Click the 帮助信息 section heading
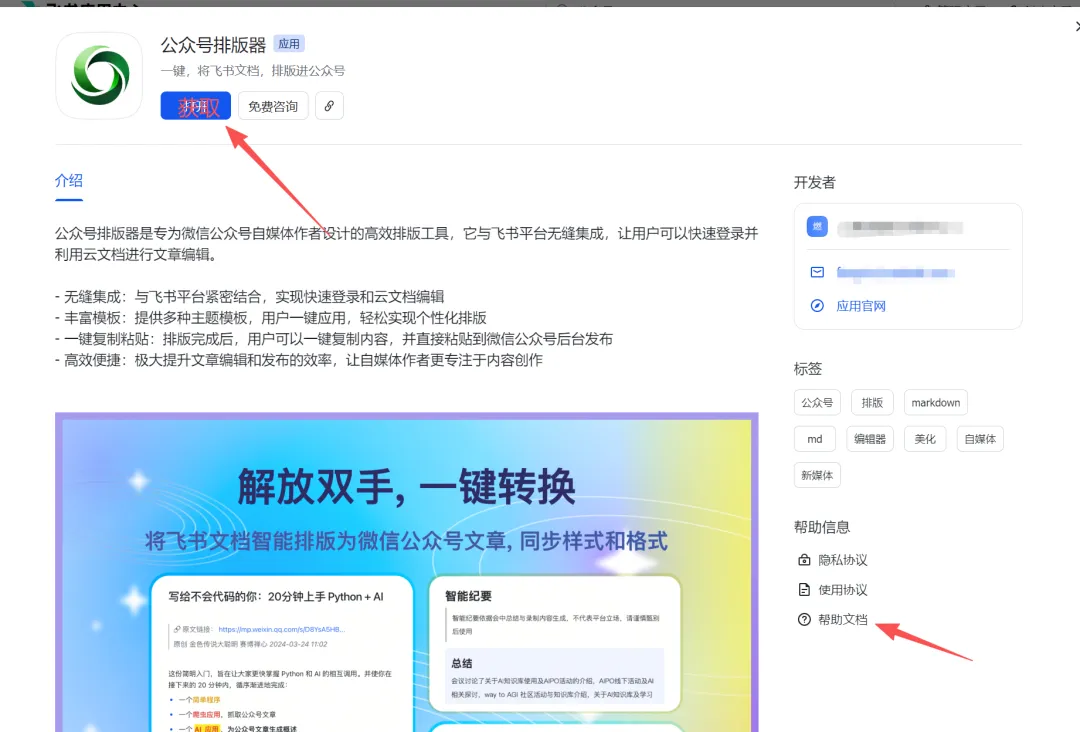This screenshot has width=1080, height=732. click(822, 527)
